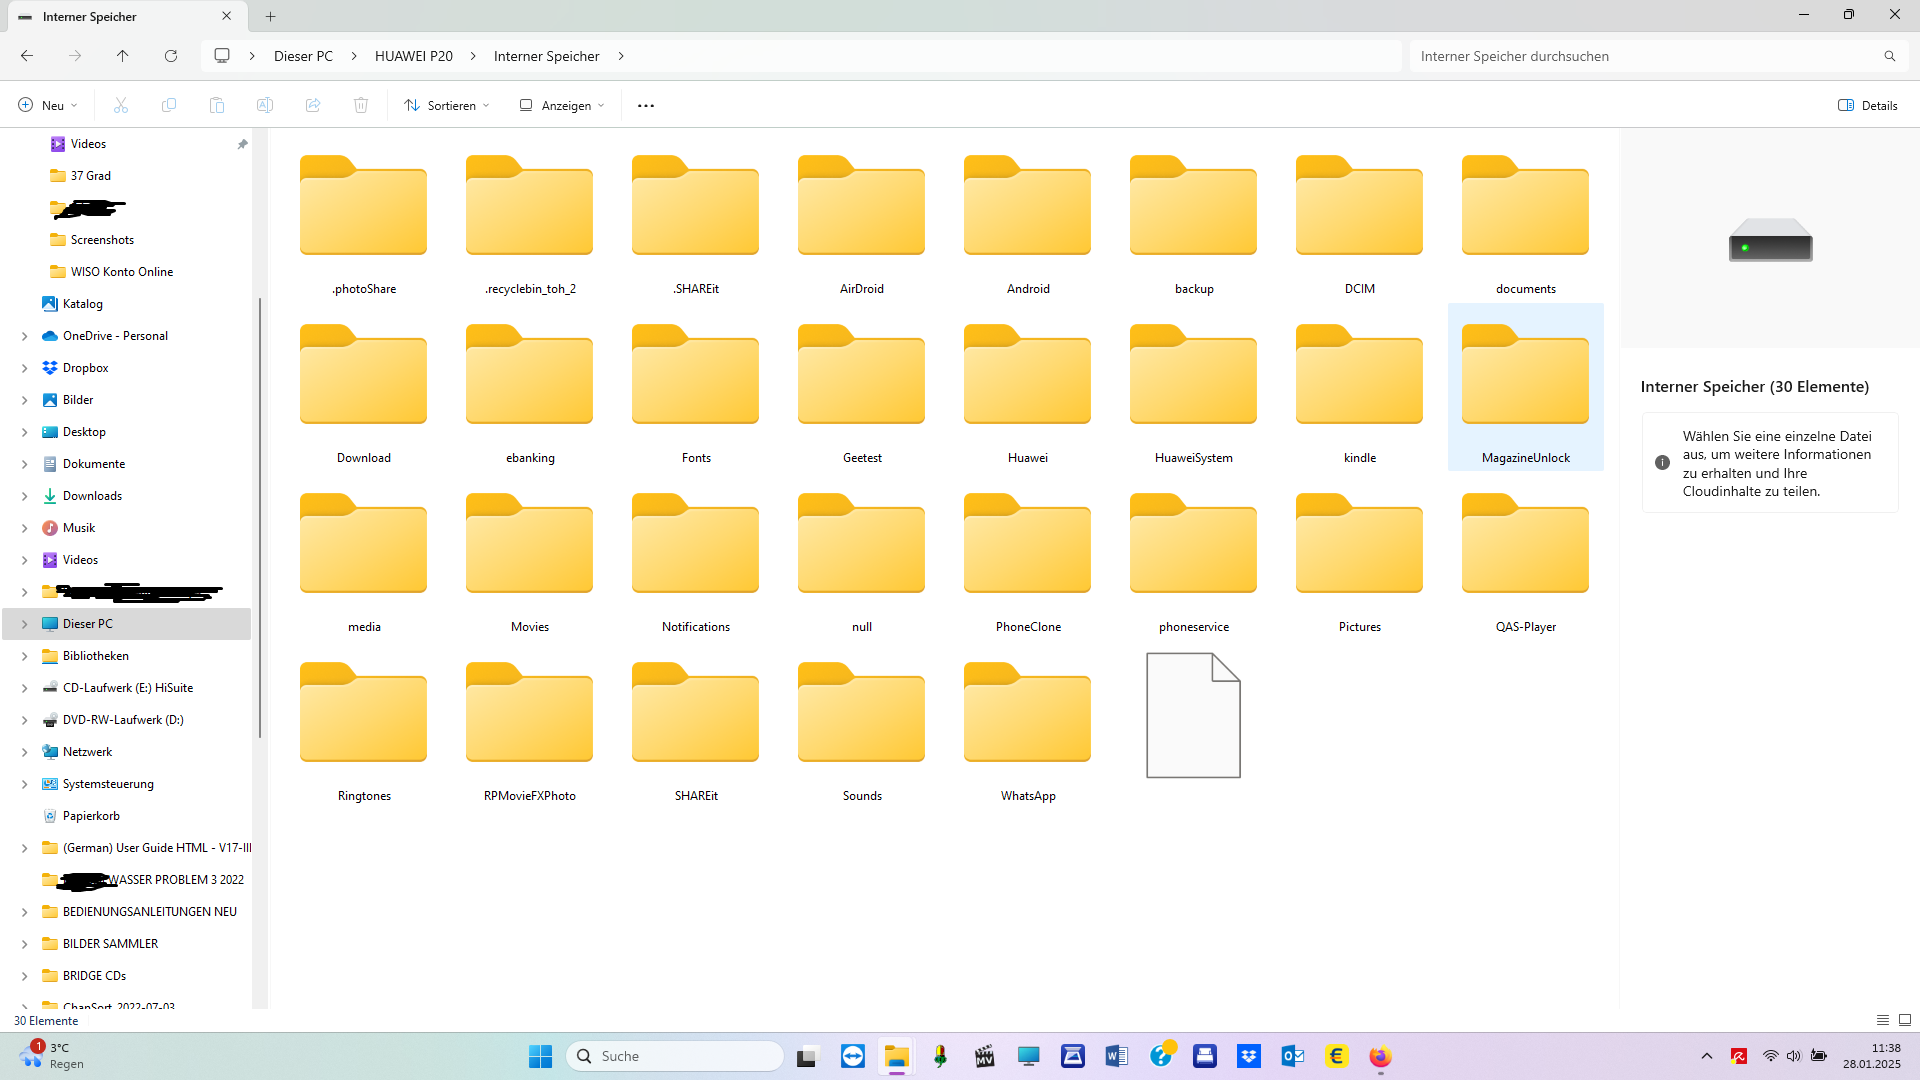Click the Refresh button in navigation bar
The width and height of the screenshot is (1920, 1080).
[171, 56]
